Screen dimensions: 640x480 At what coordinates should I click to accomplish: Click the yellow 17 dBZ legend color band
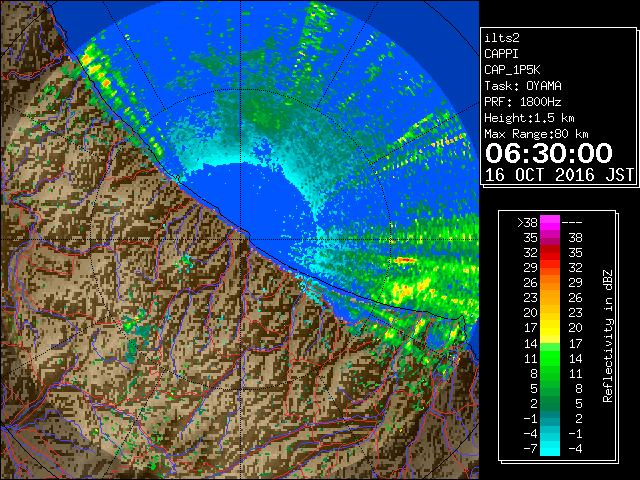[550, 328]
